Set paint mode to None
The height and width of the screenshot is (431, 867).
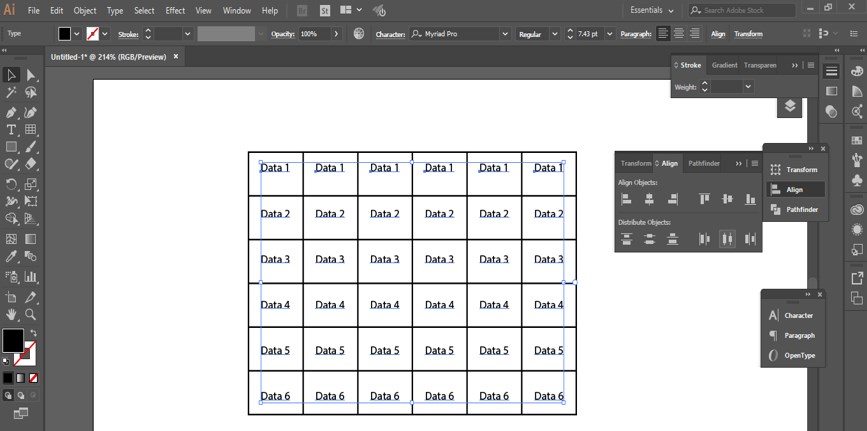[34, 378]
